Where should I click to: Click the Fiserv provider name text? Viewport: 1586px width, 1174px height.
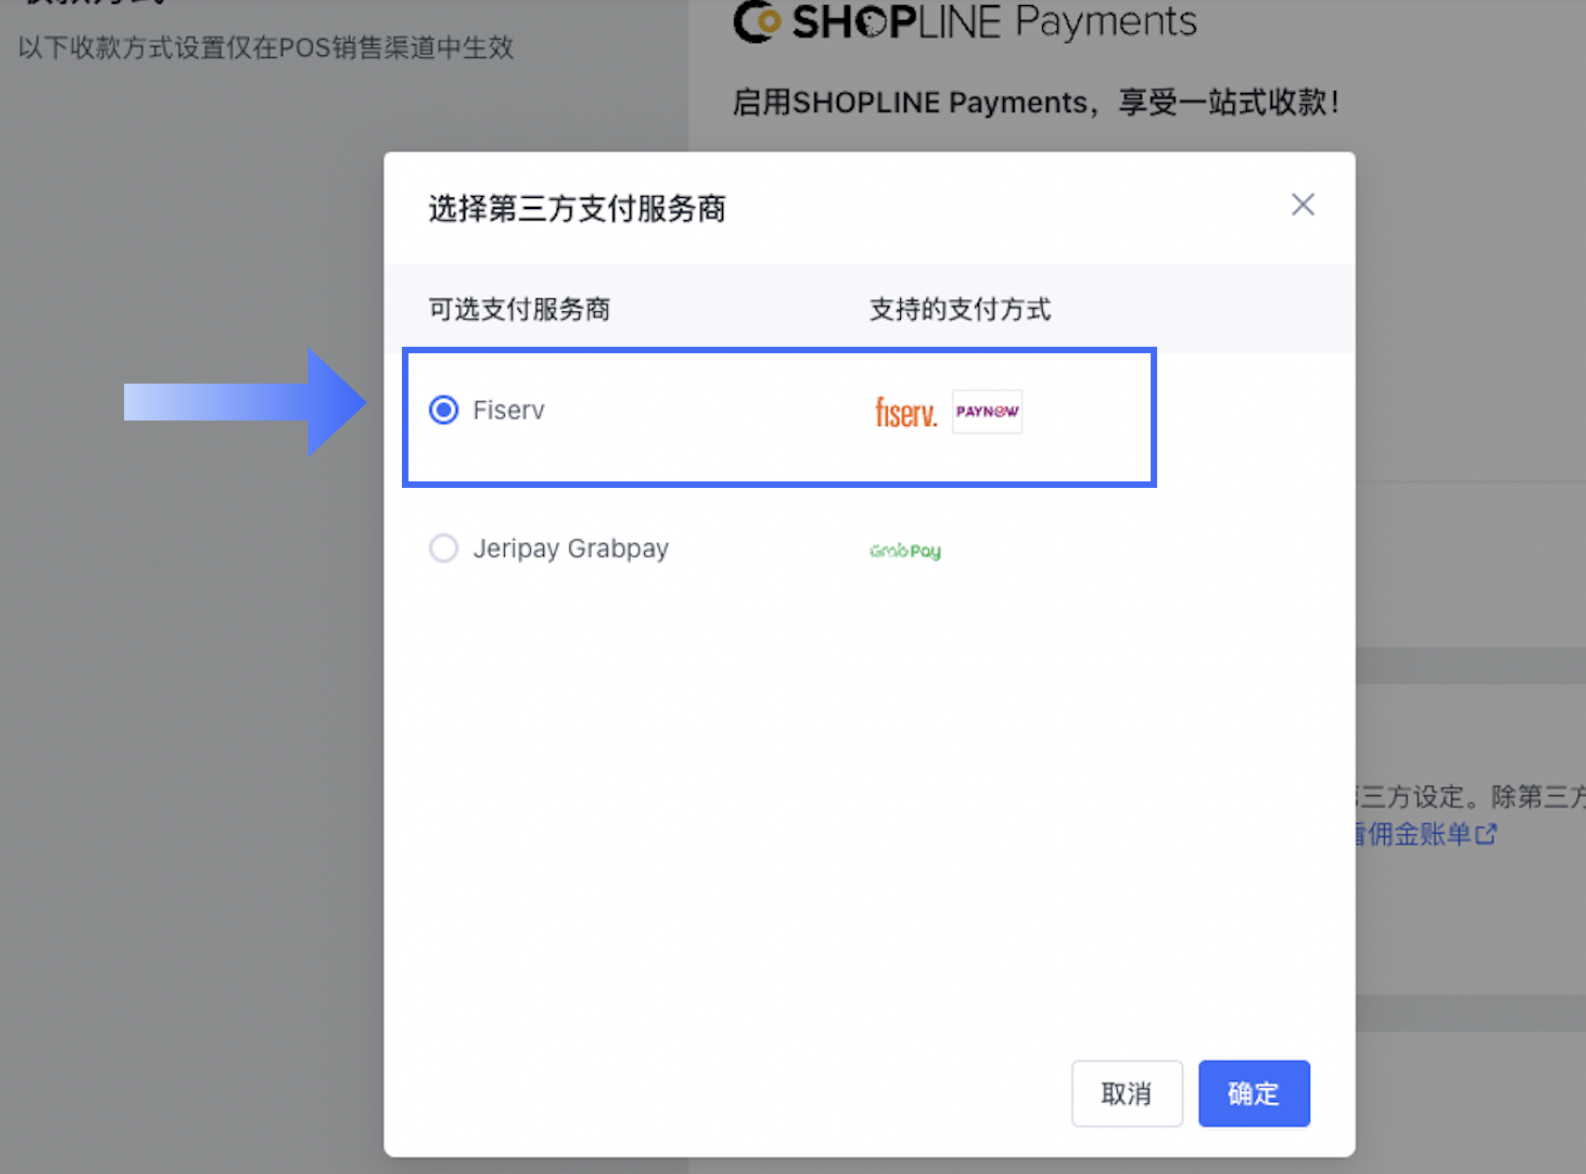click(x=509, y=410)
